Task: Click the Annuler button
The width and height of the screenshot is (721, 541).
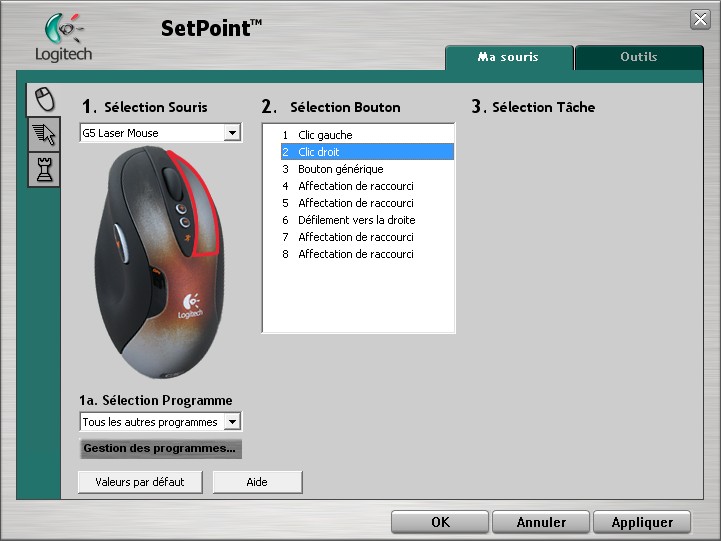Action: 541,522
